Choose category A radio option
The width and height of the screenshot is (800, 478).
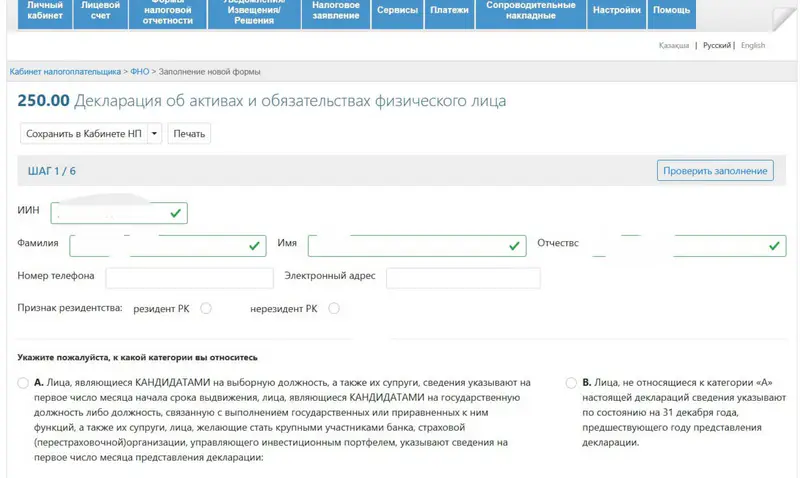23,383
